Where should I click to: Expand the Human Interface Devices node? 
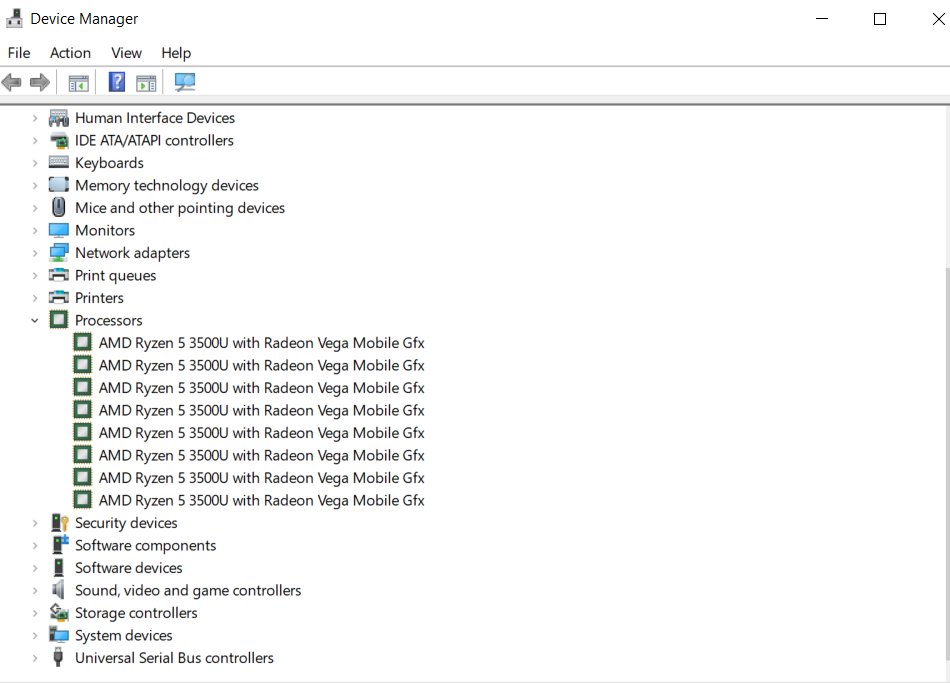click(x=35, y=118)
